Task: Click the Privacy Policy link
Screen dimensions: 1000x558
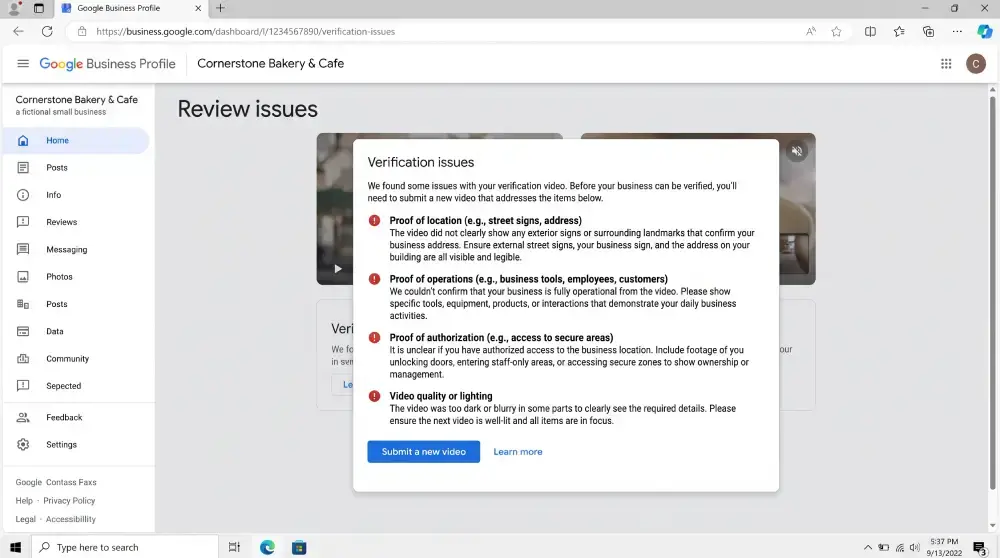Action: coord(69,501)
